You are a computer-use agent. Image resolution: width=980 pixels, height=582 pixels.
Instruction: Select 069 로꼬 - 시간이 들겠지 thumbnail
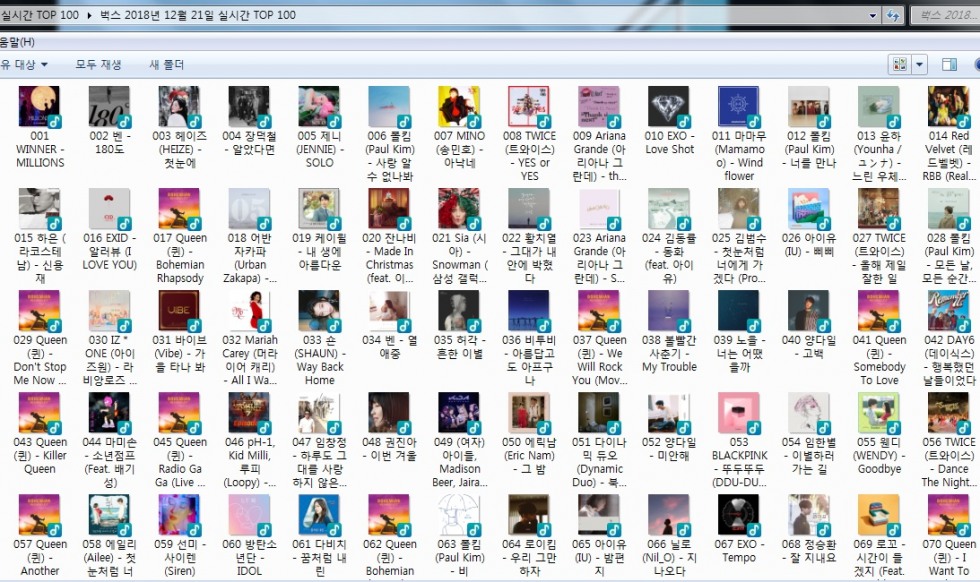[879, 516]
